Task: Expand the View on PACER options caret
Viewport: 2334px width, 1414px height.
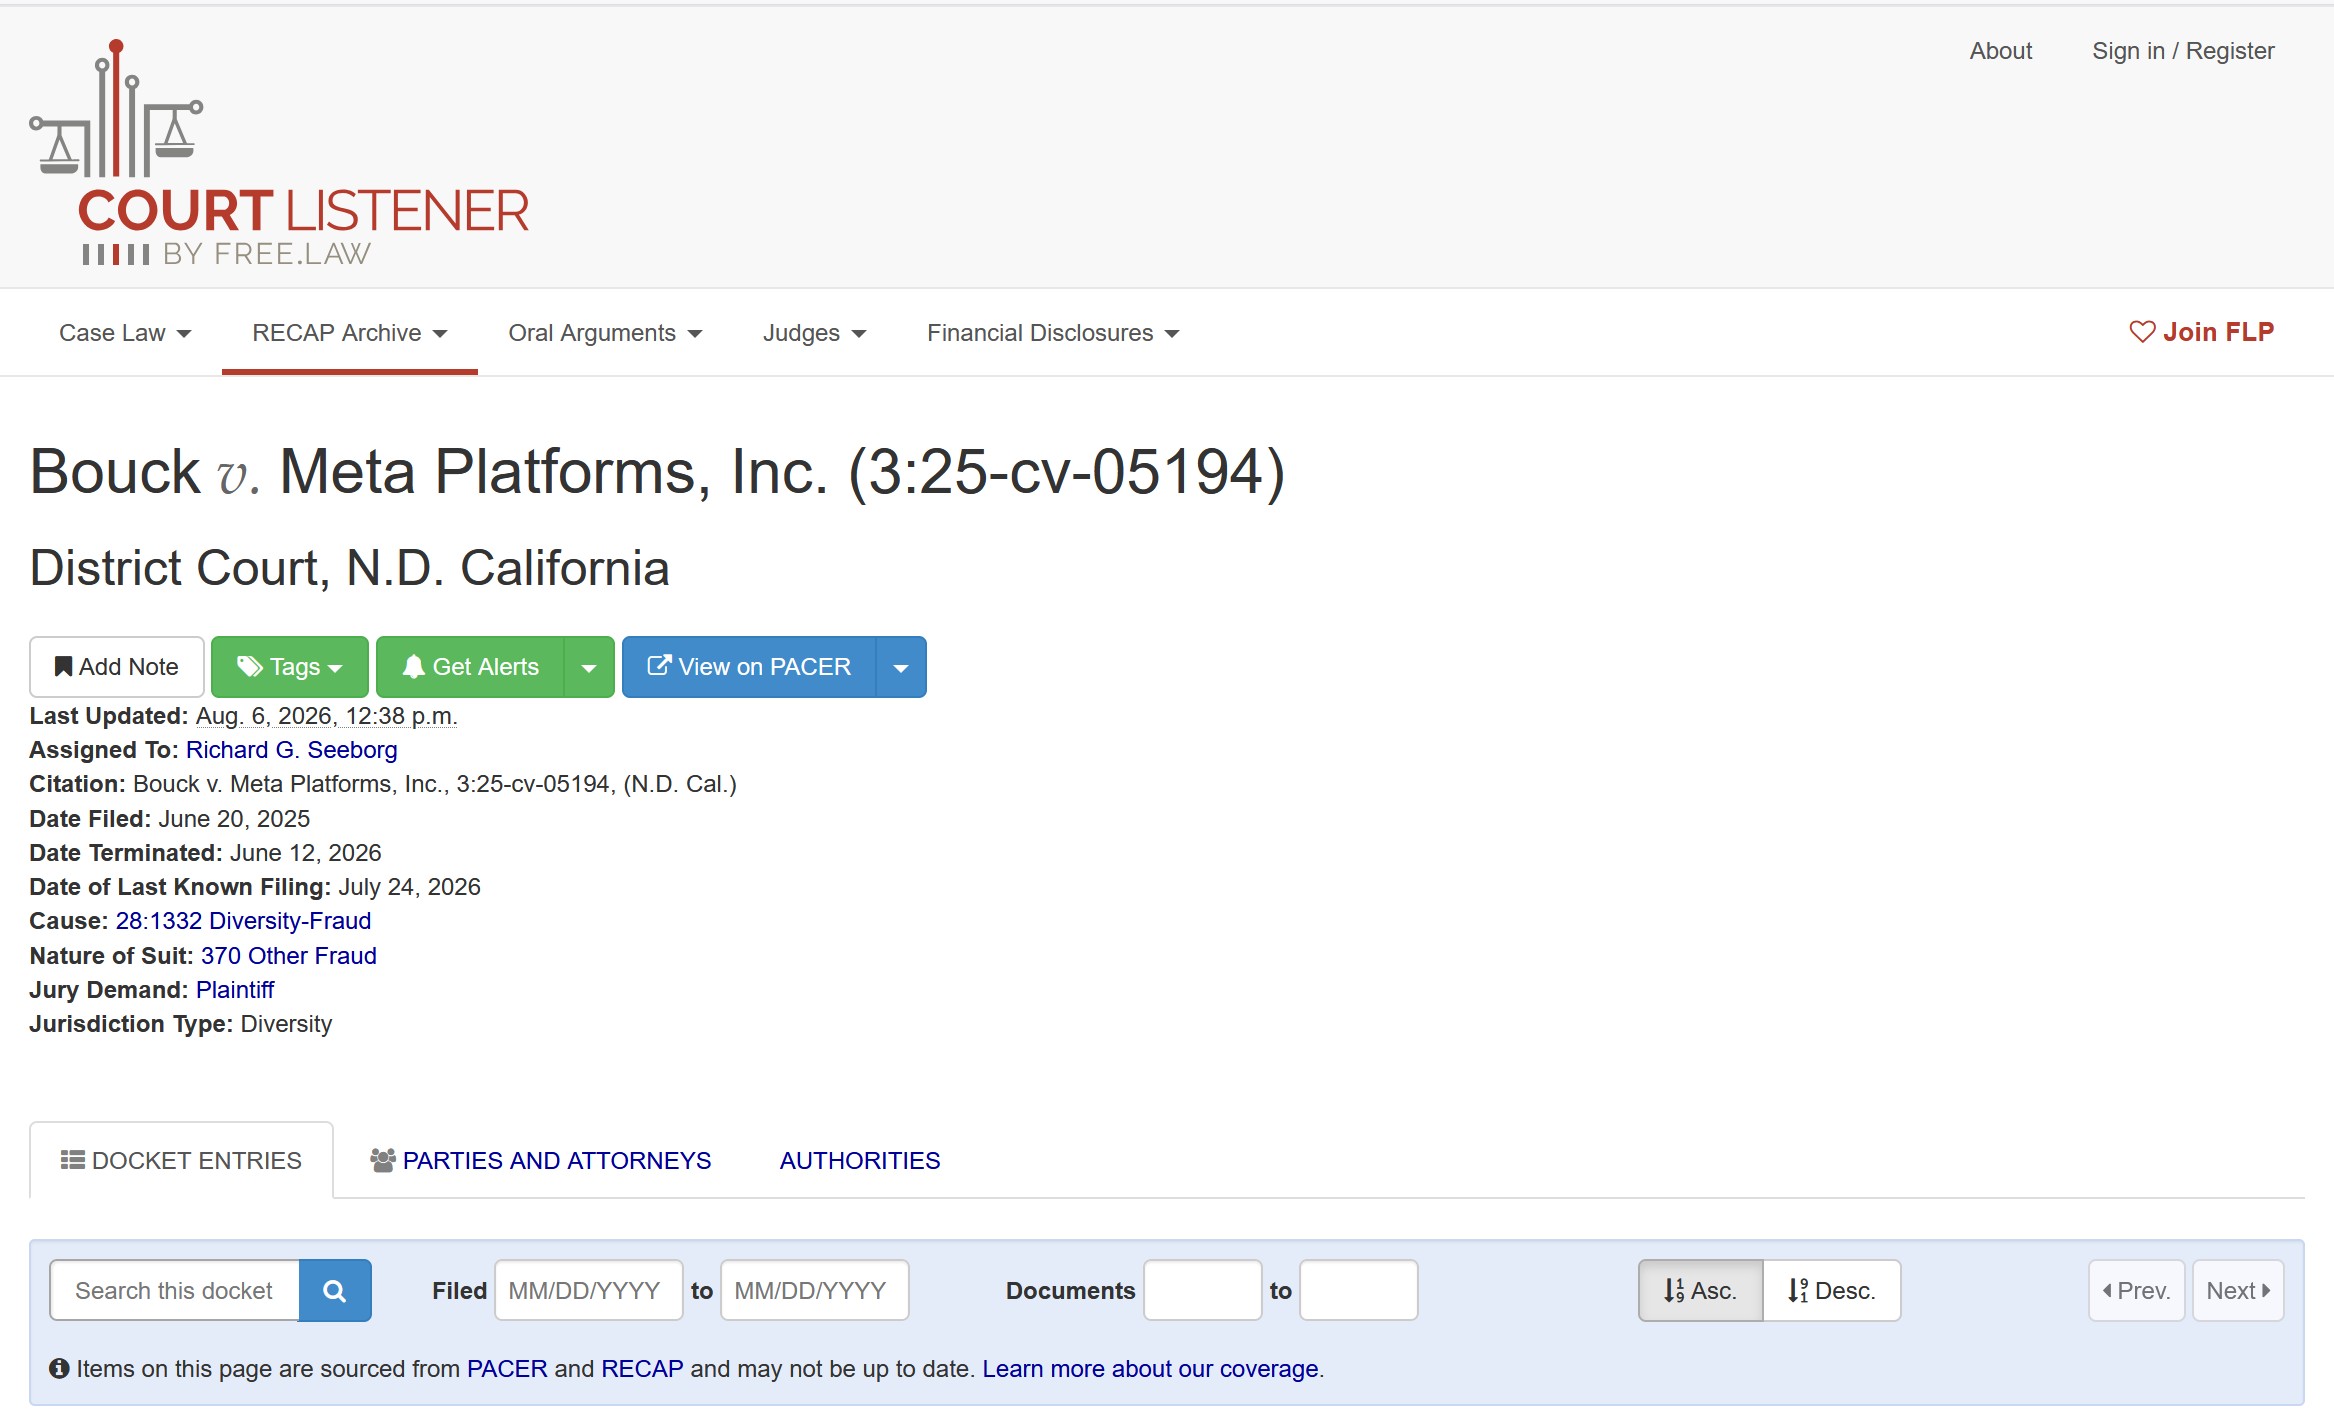Action: coord(901,667)
